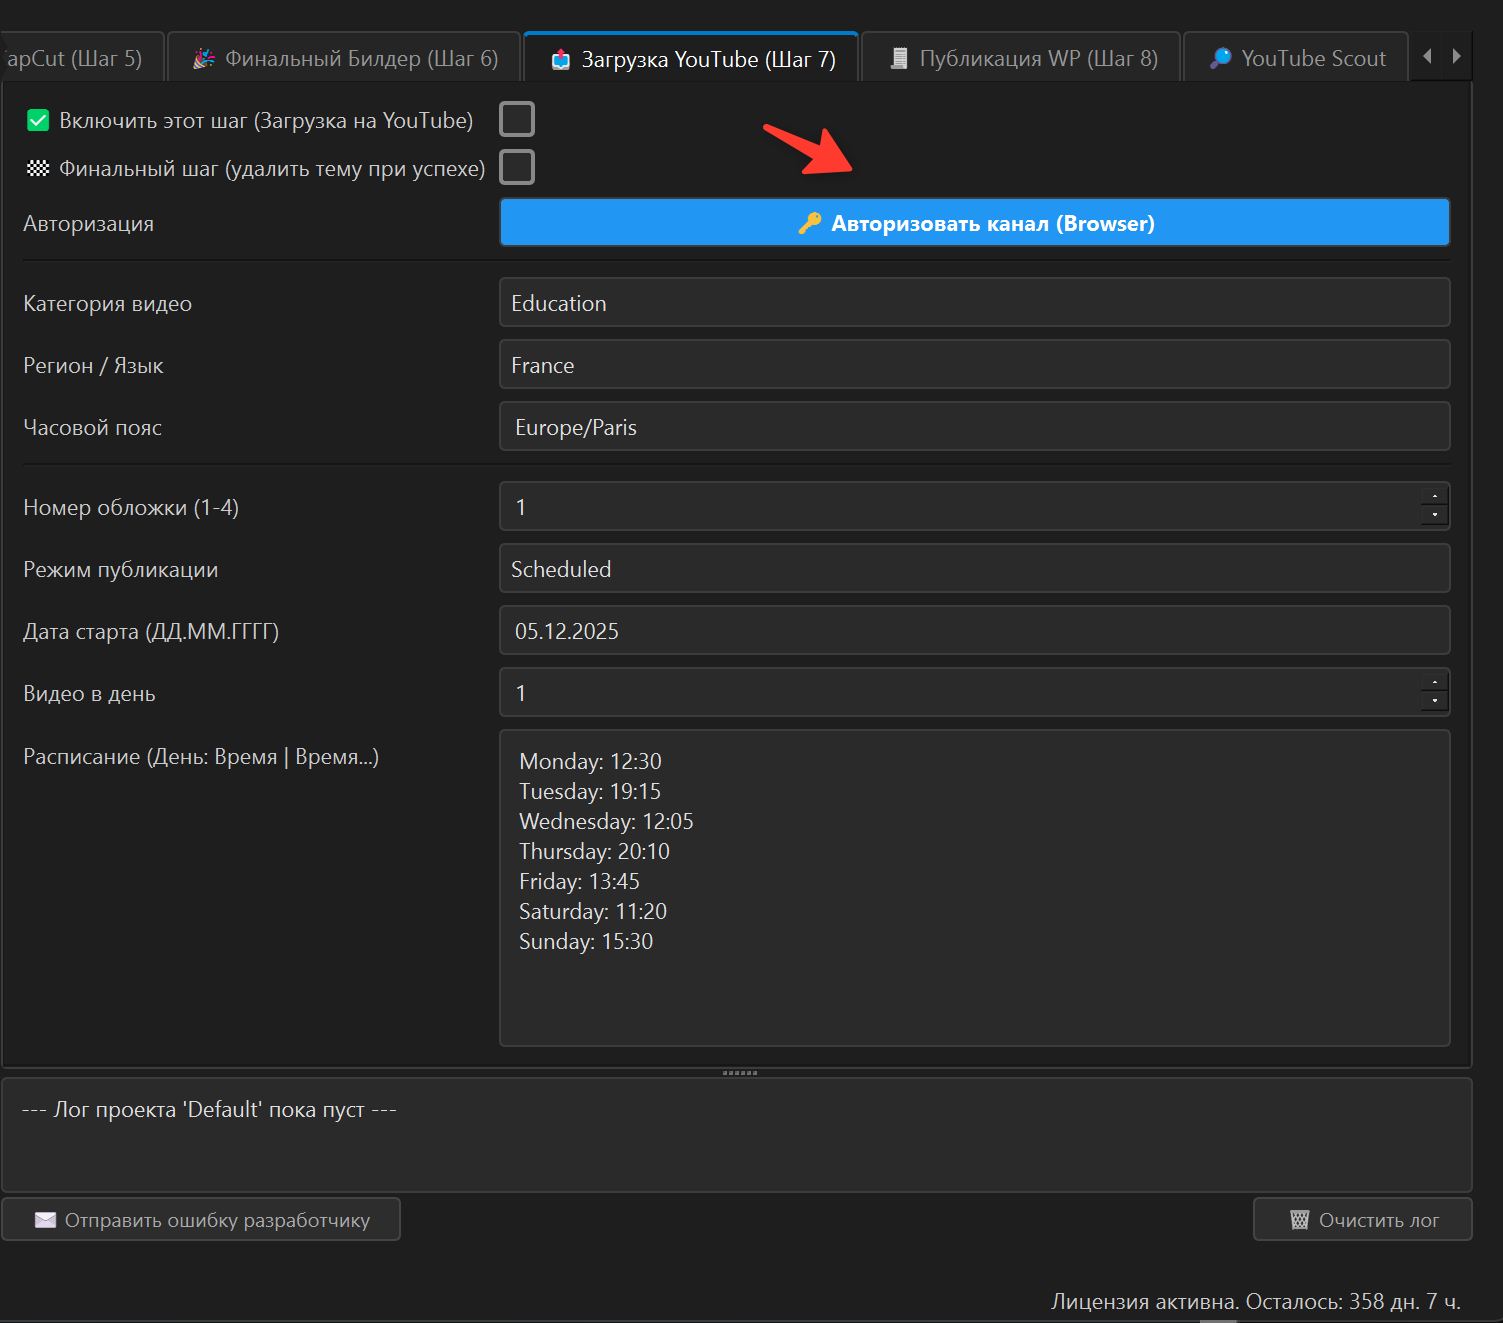The height and width of the screenshot is (1323, 1503).
Task: Click the Sunday: 15:30 schedule line
Action: coord(586,941)
